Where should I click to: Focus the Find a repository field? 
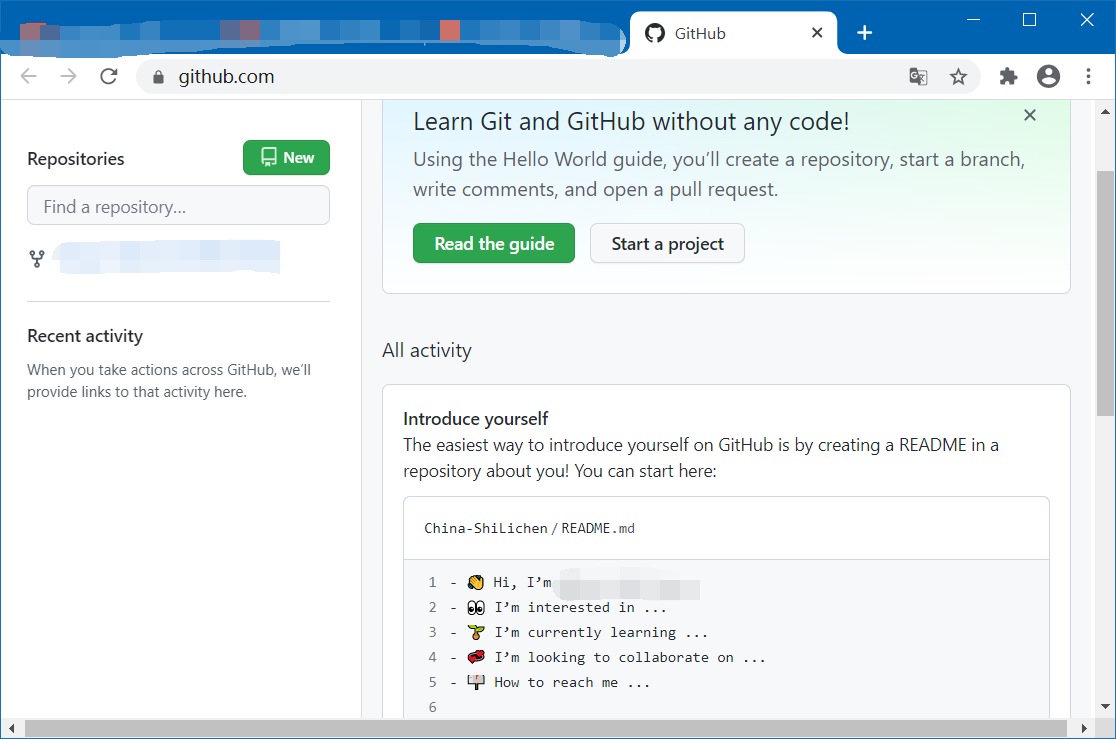click(x=178, y=206)
